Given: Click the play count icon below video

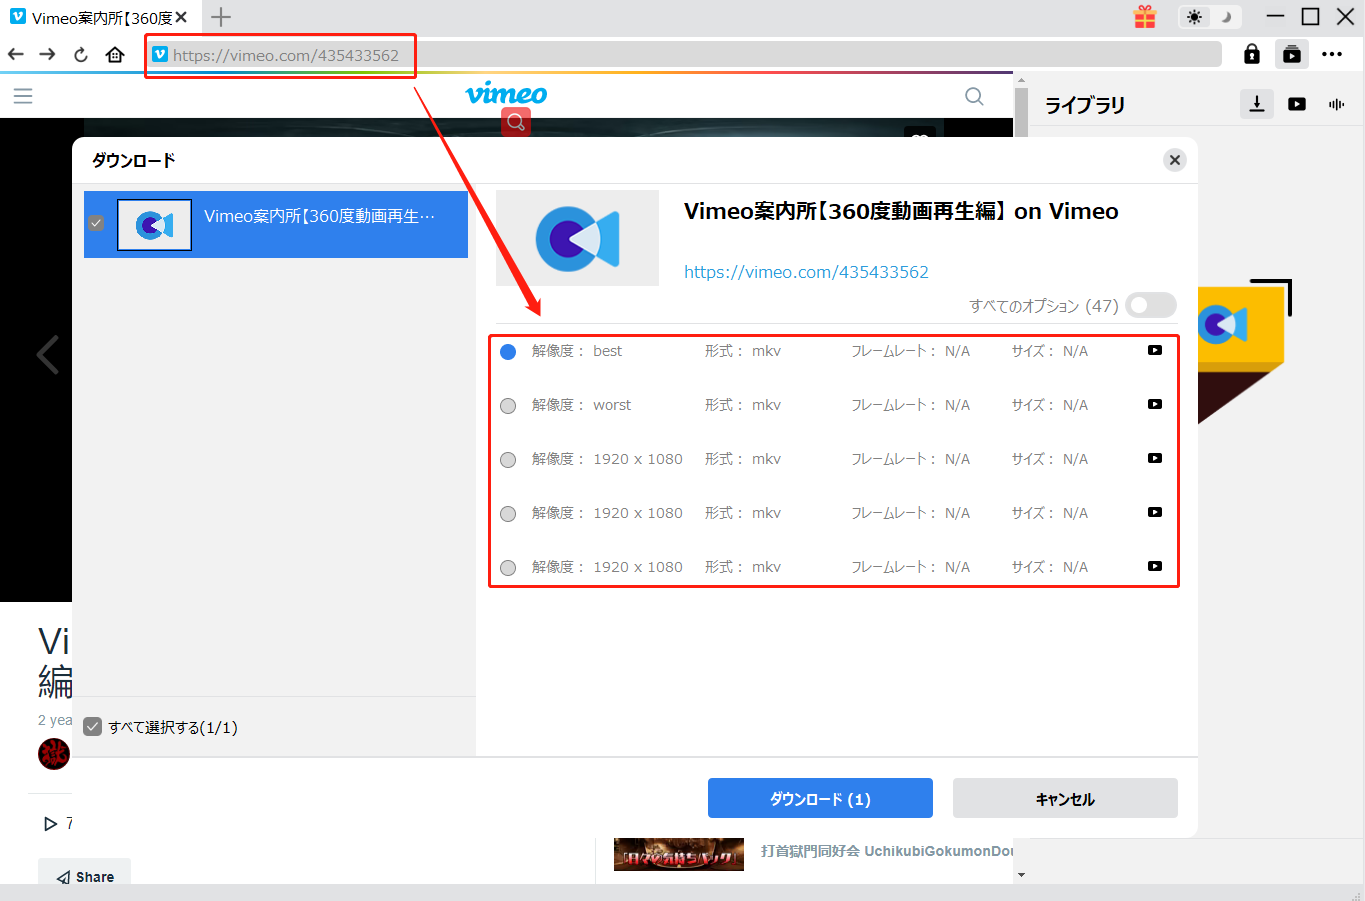Looking at the screenshot, I should [50, 824].
